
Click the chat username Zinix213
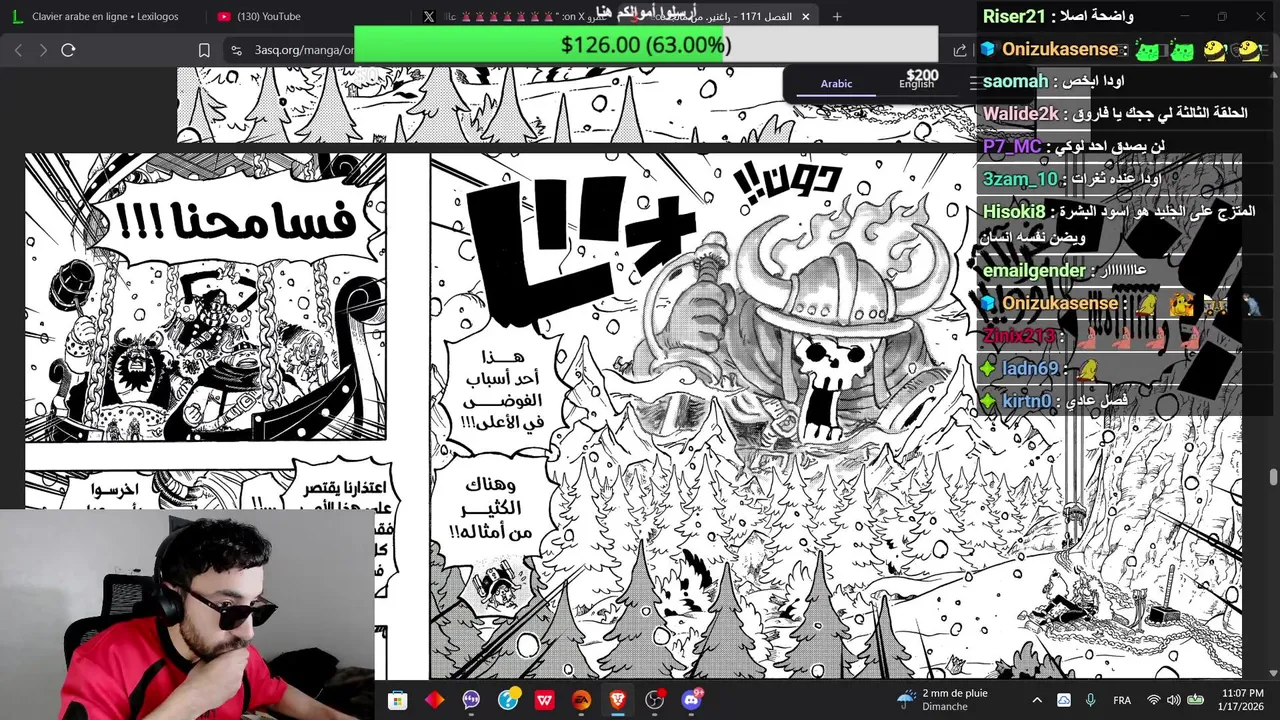pos(1018,335)
